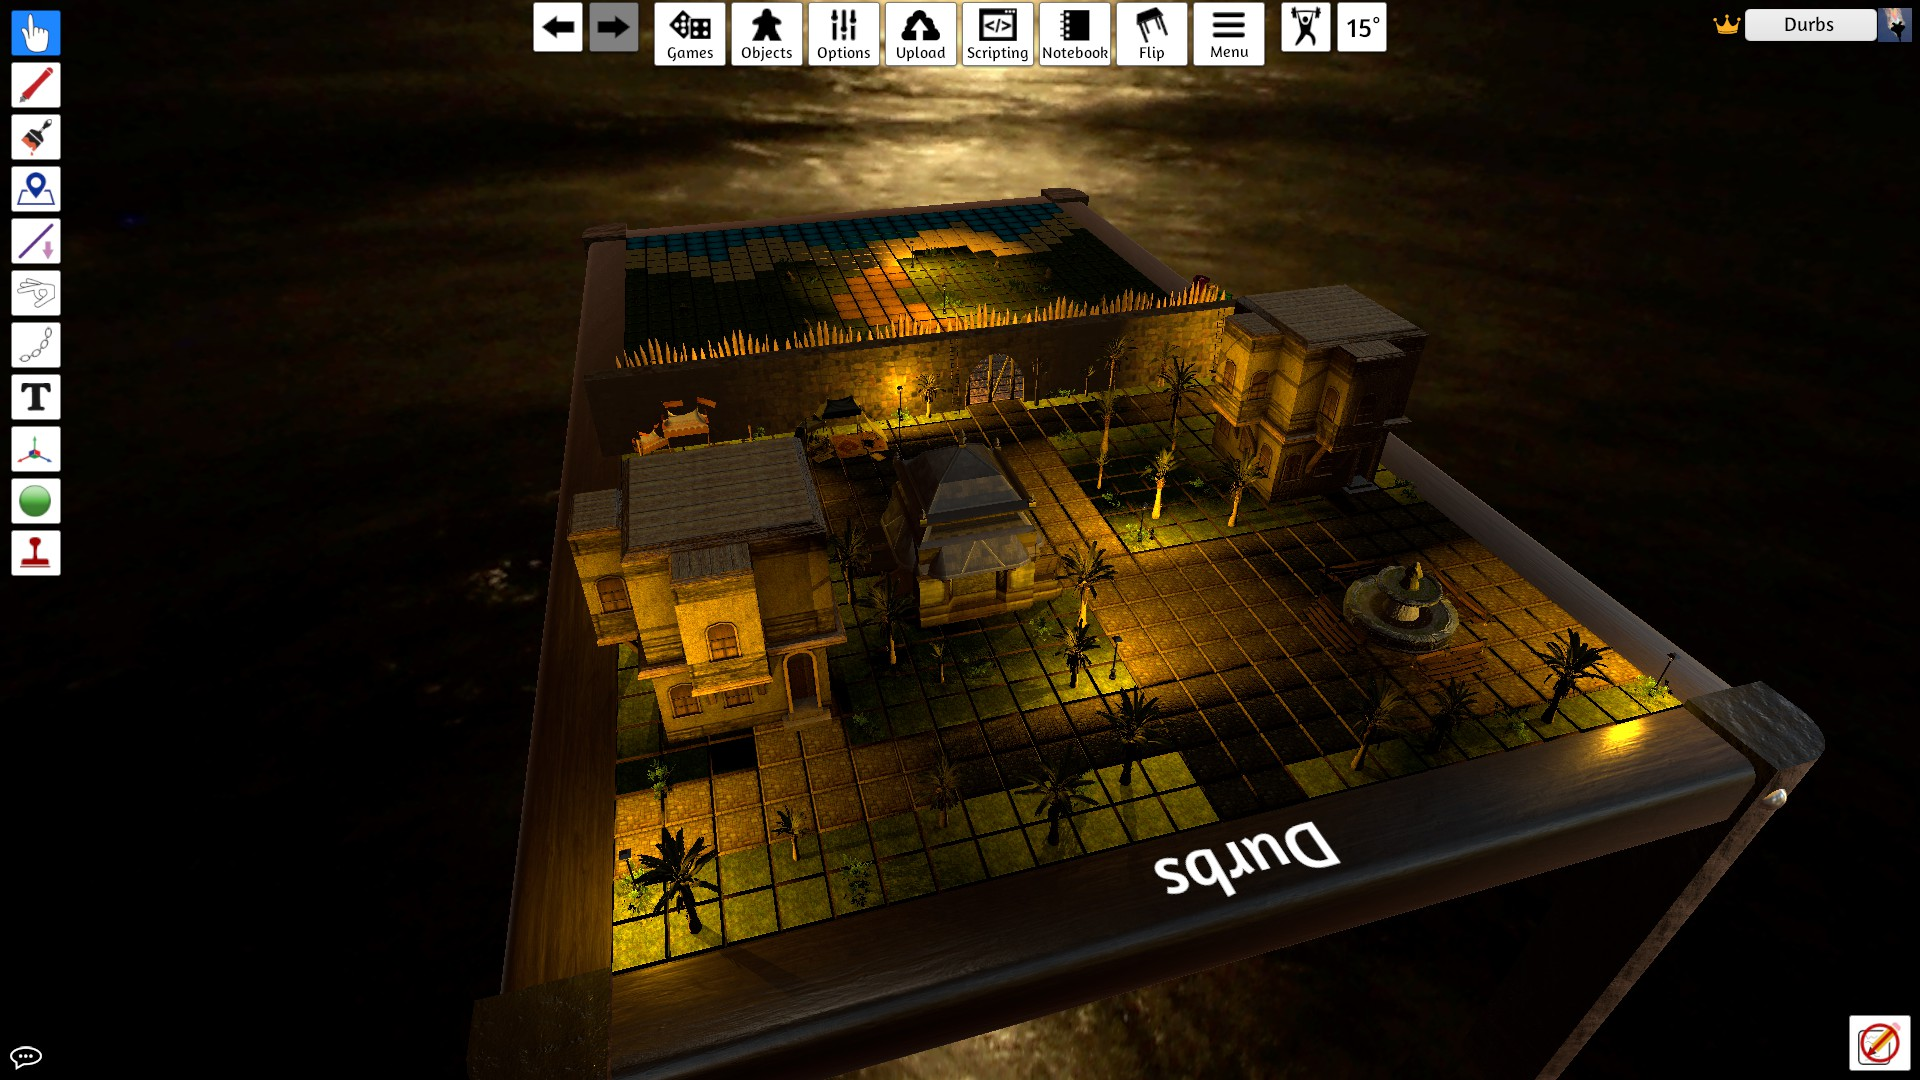Click the Flip table button
Image resolution: width=1920 pixels, height=1080 pixels.
1152,34
